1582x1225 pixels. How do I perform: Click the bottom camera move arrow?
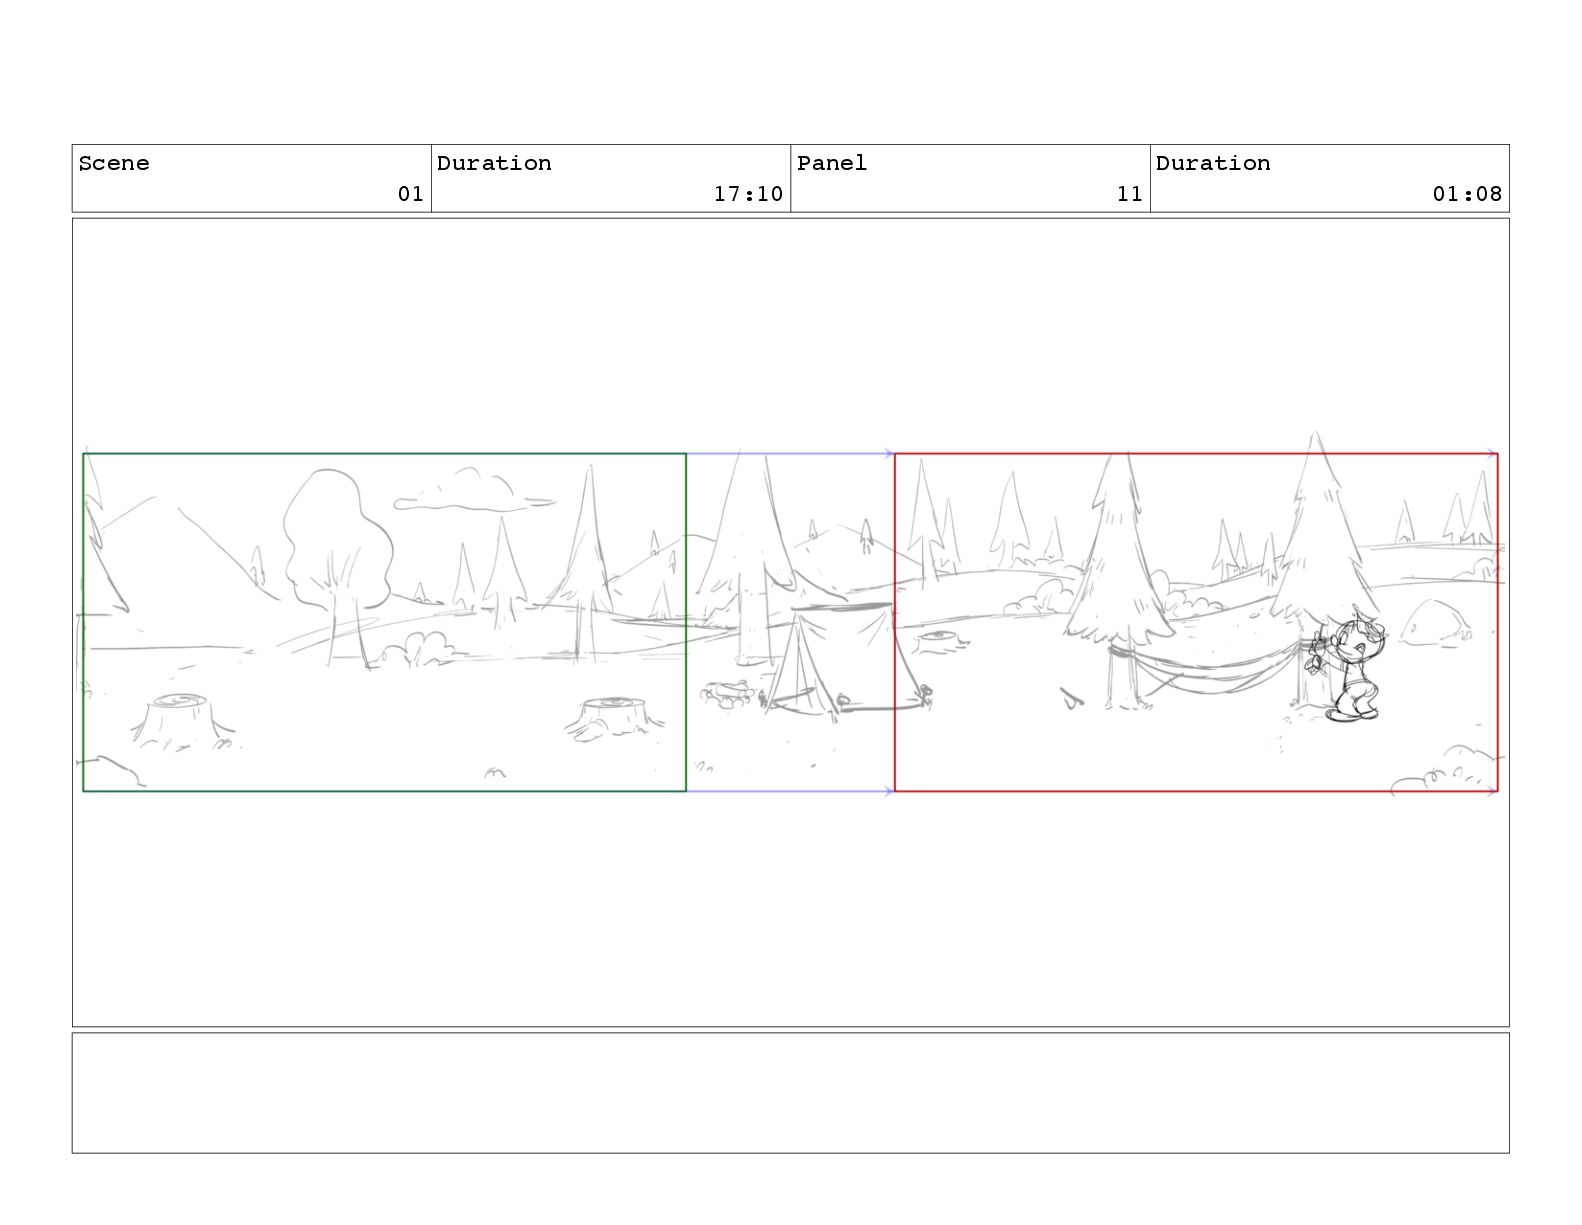pyautogui.click(x=790, y=792)
